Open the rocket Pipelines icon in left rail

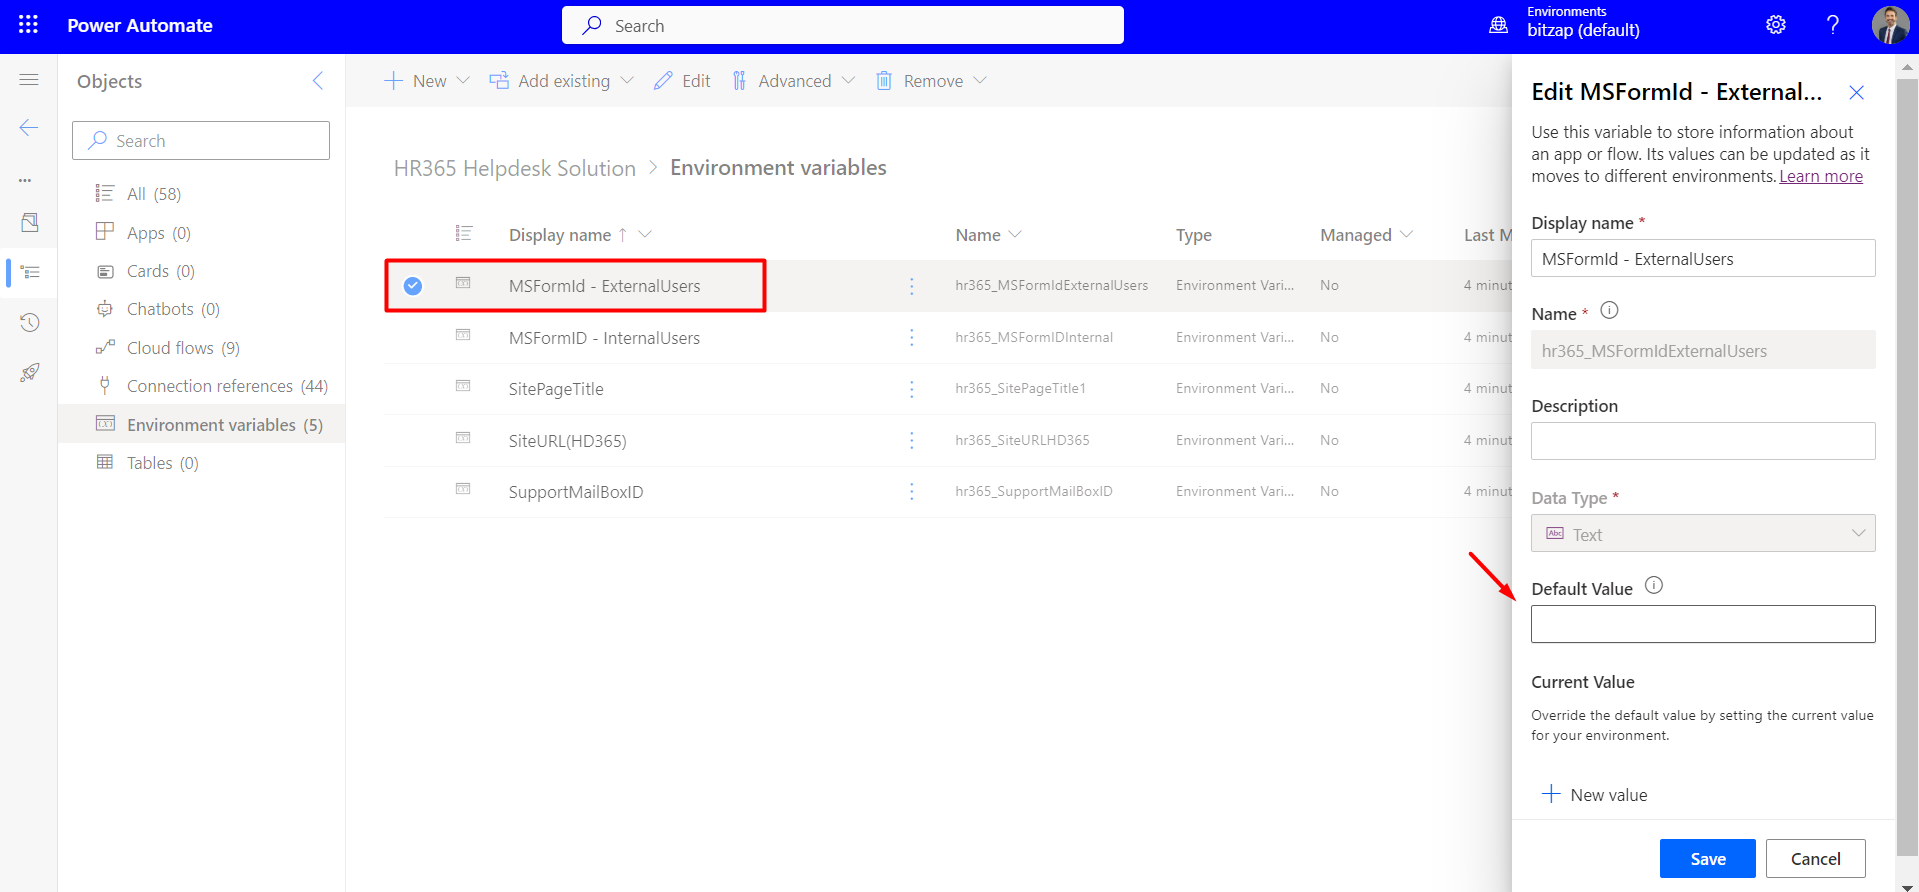[30, 372]
